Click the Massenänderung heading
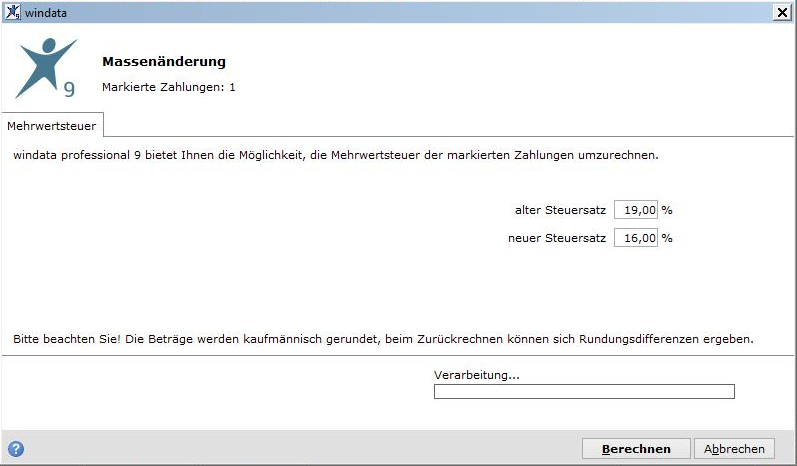 click(164, 61)
